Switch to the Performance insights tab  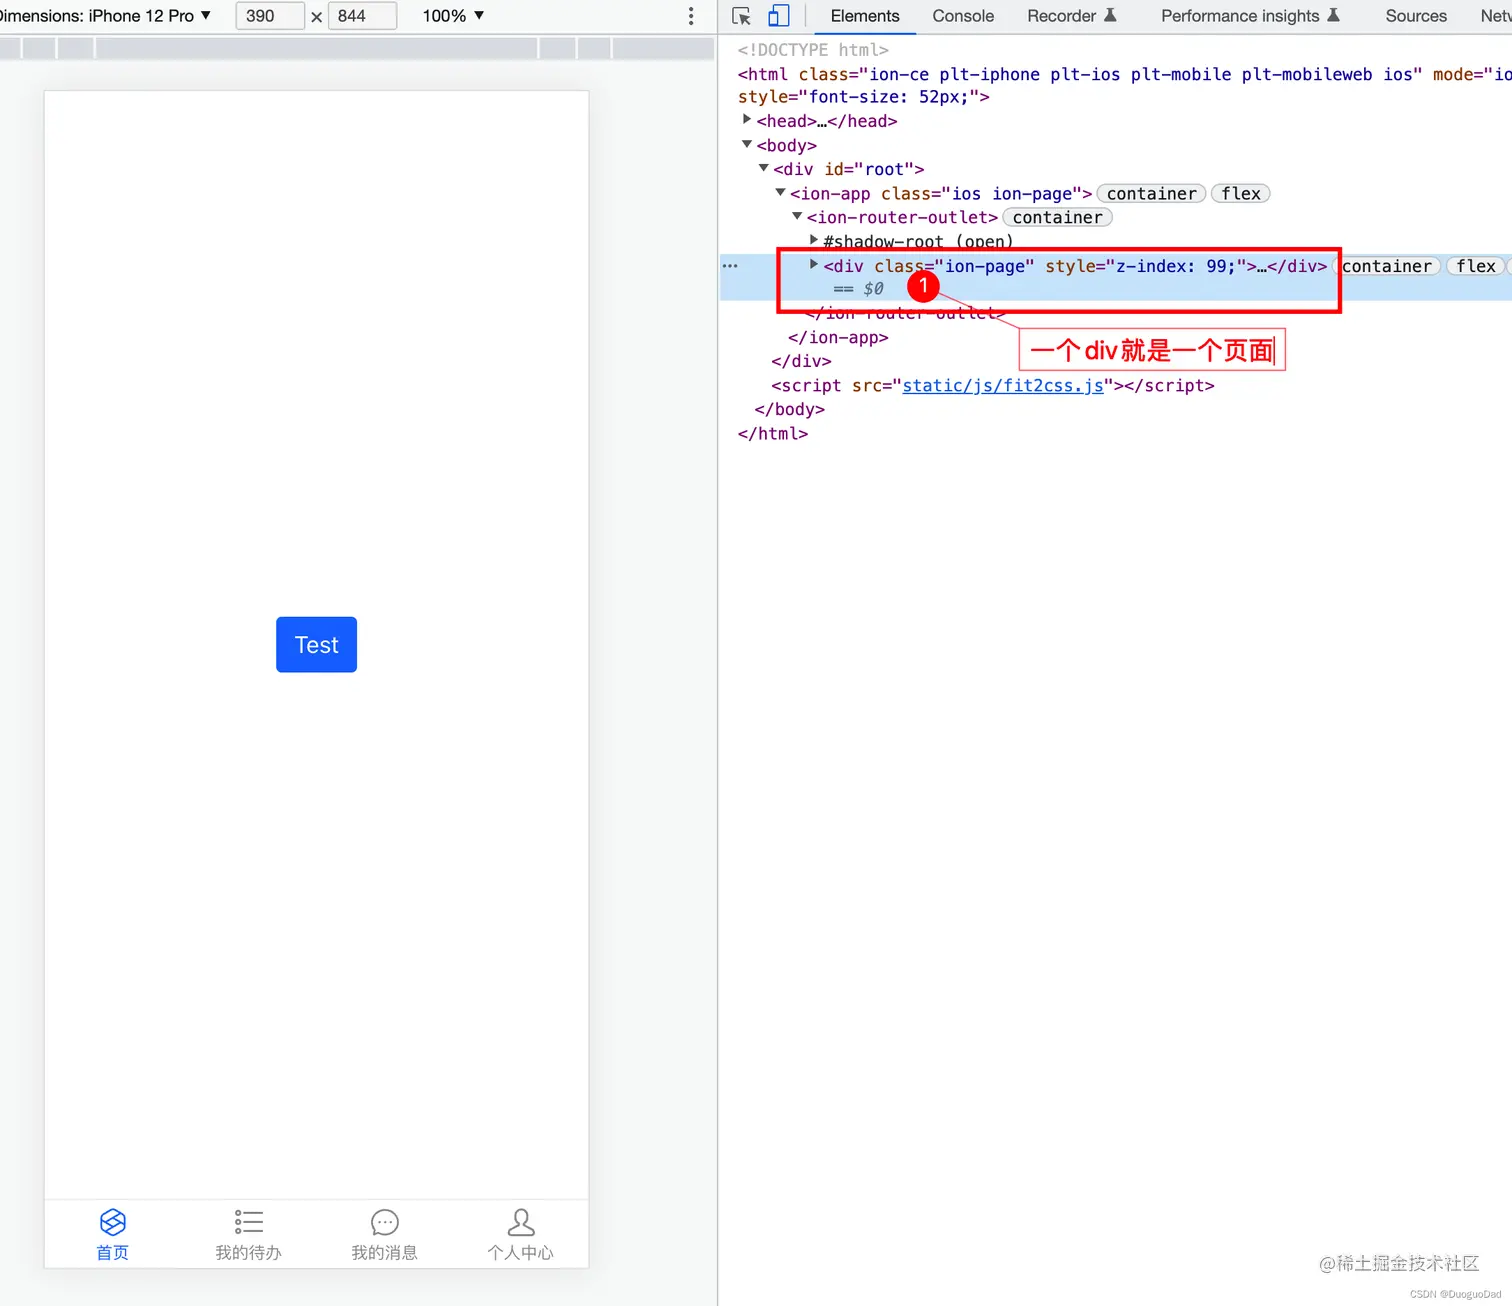(x=1250, y=16)
